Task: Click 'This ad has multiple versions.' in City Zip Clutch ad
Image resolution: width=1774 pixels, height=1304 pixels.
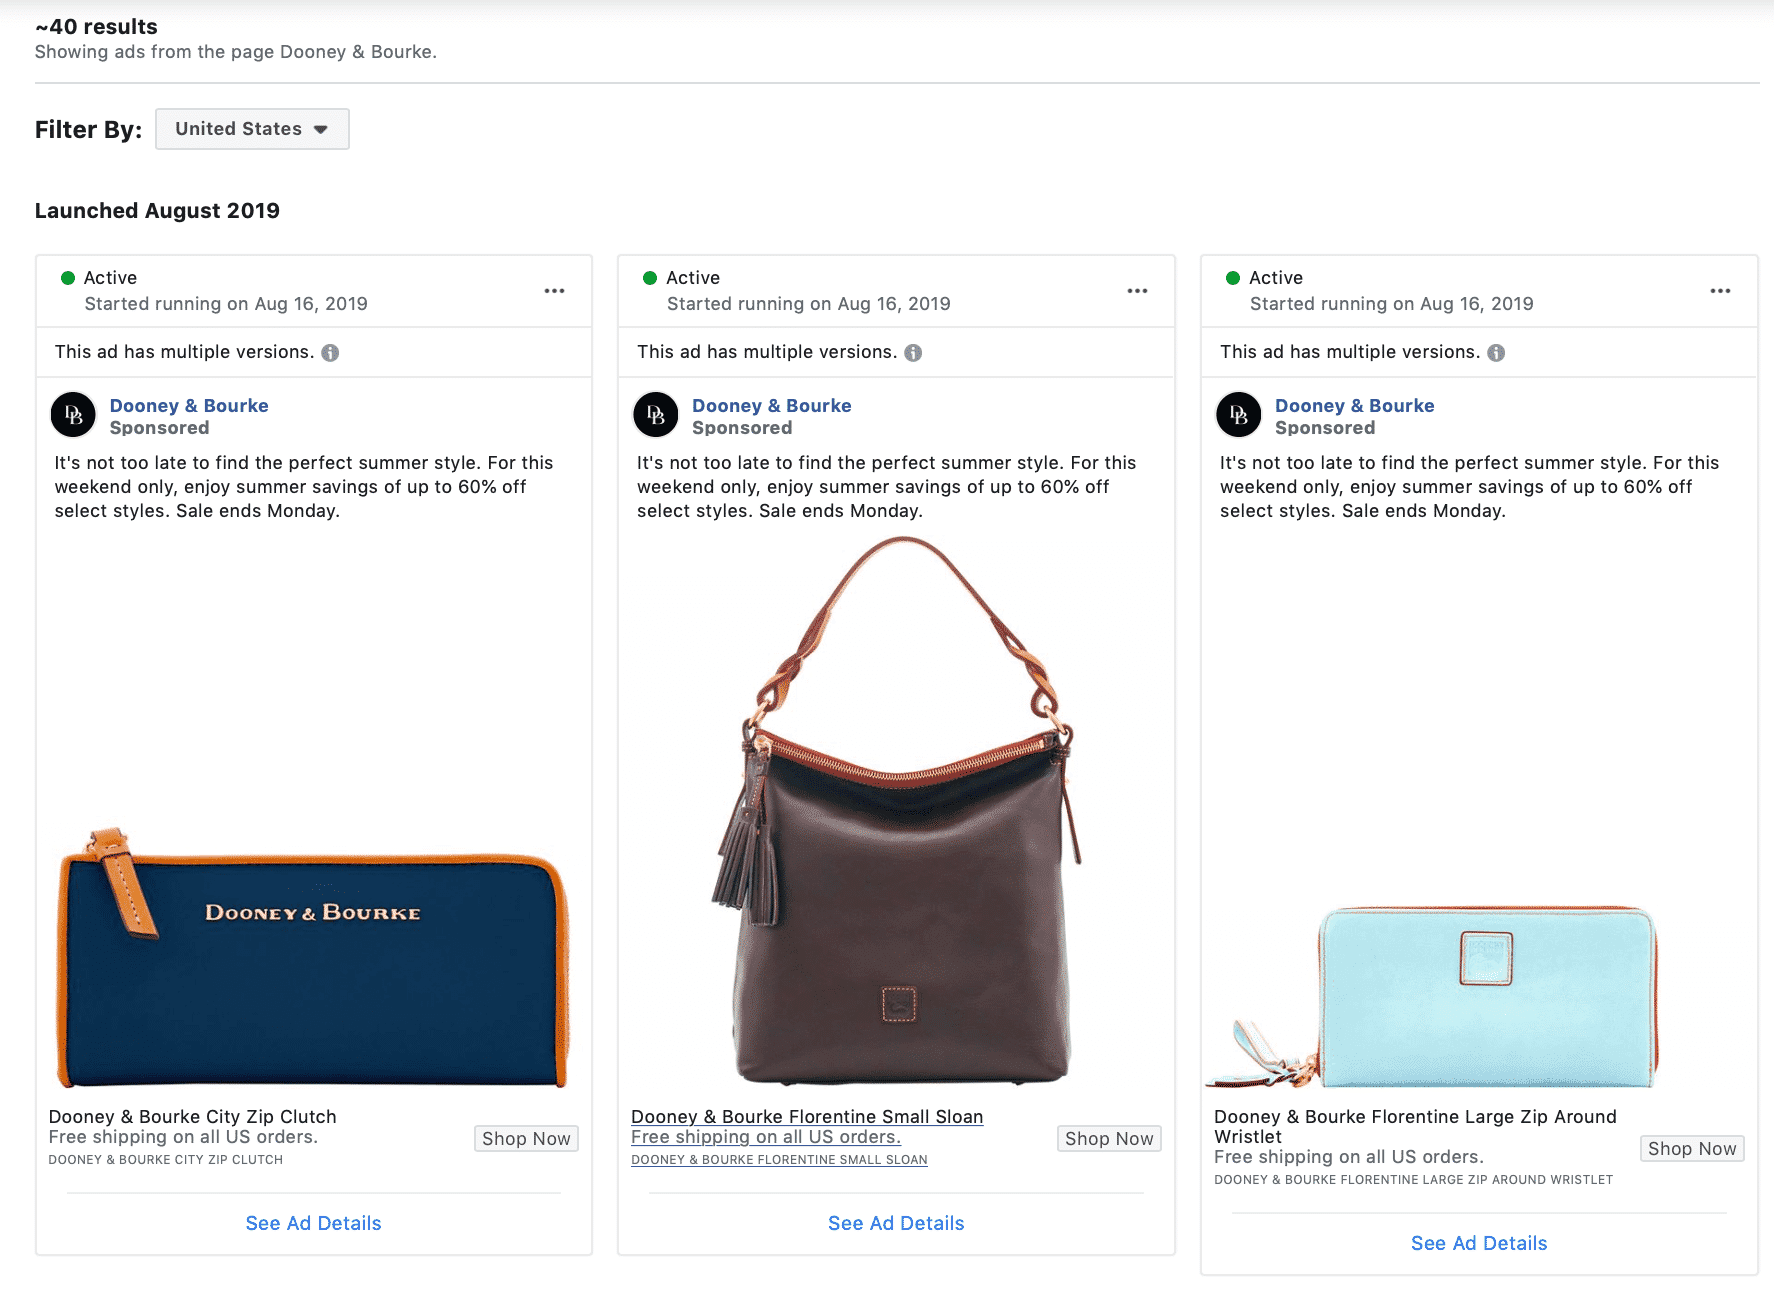Action: (184, 352)
